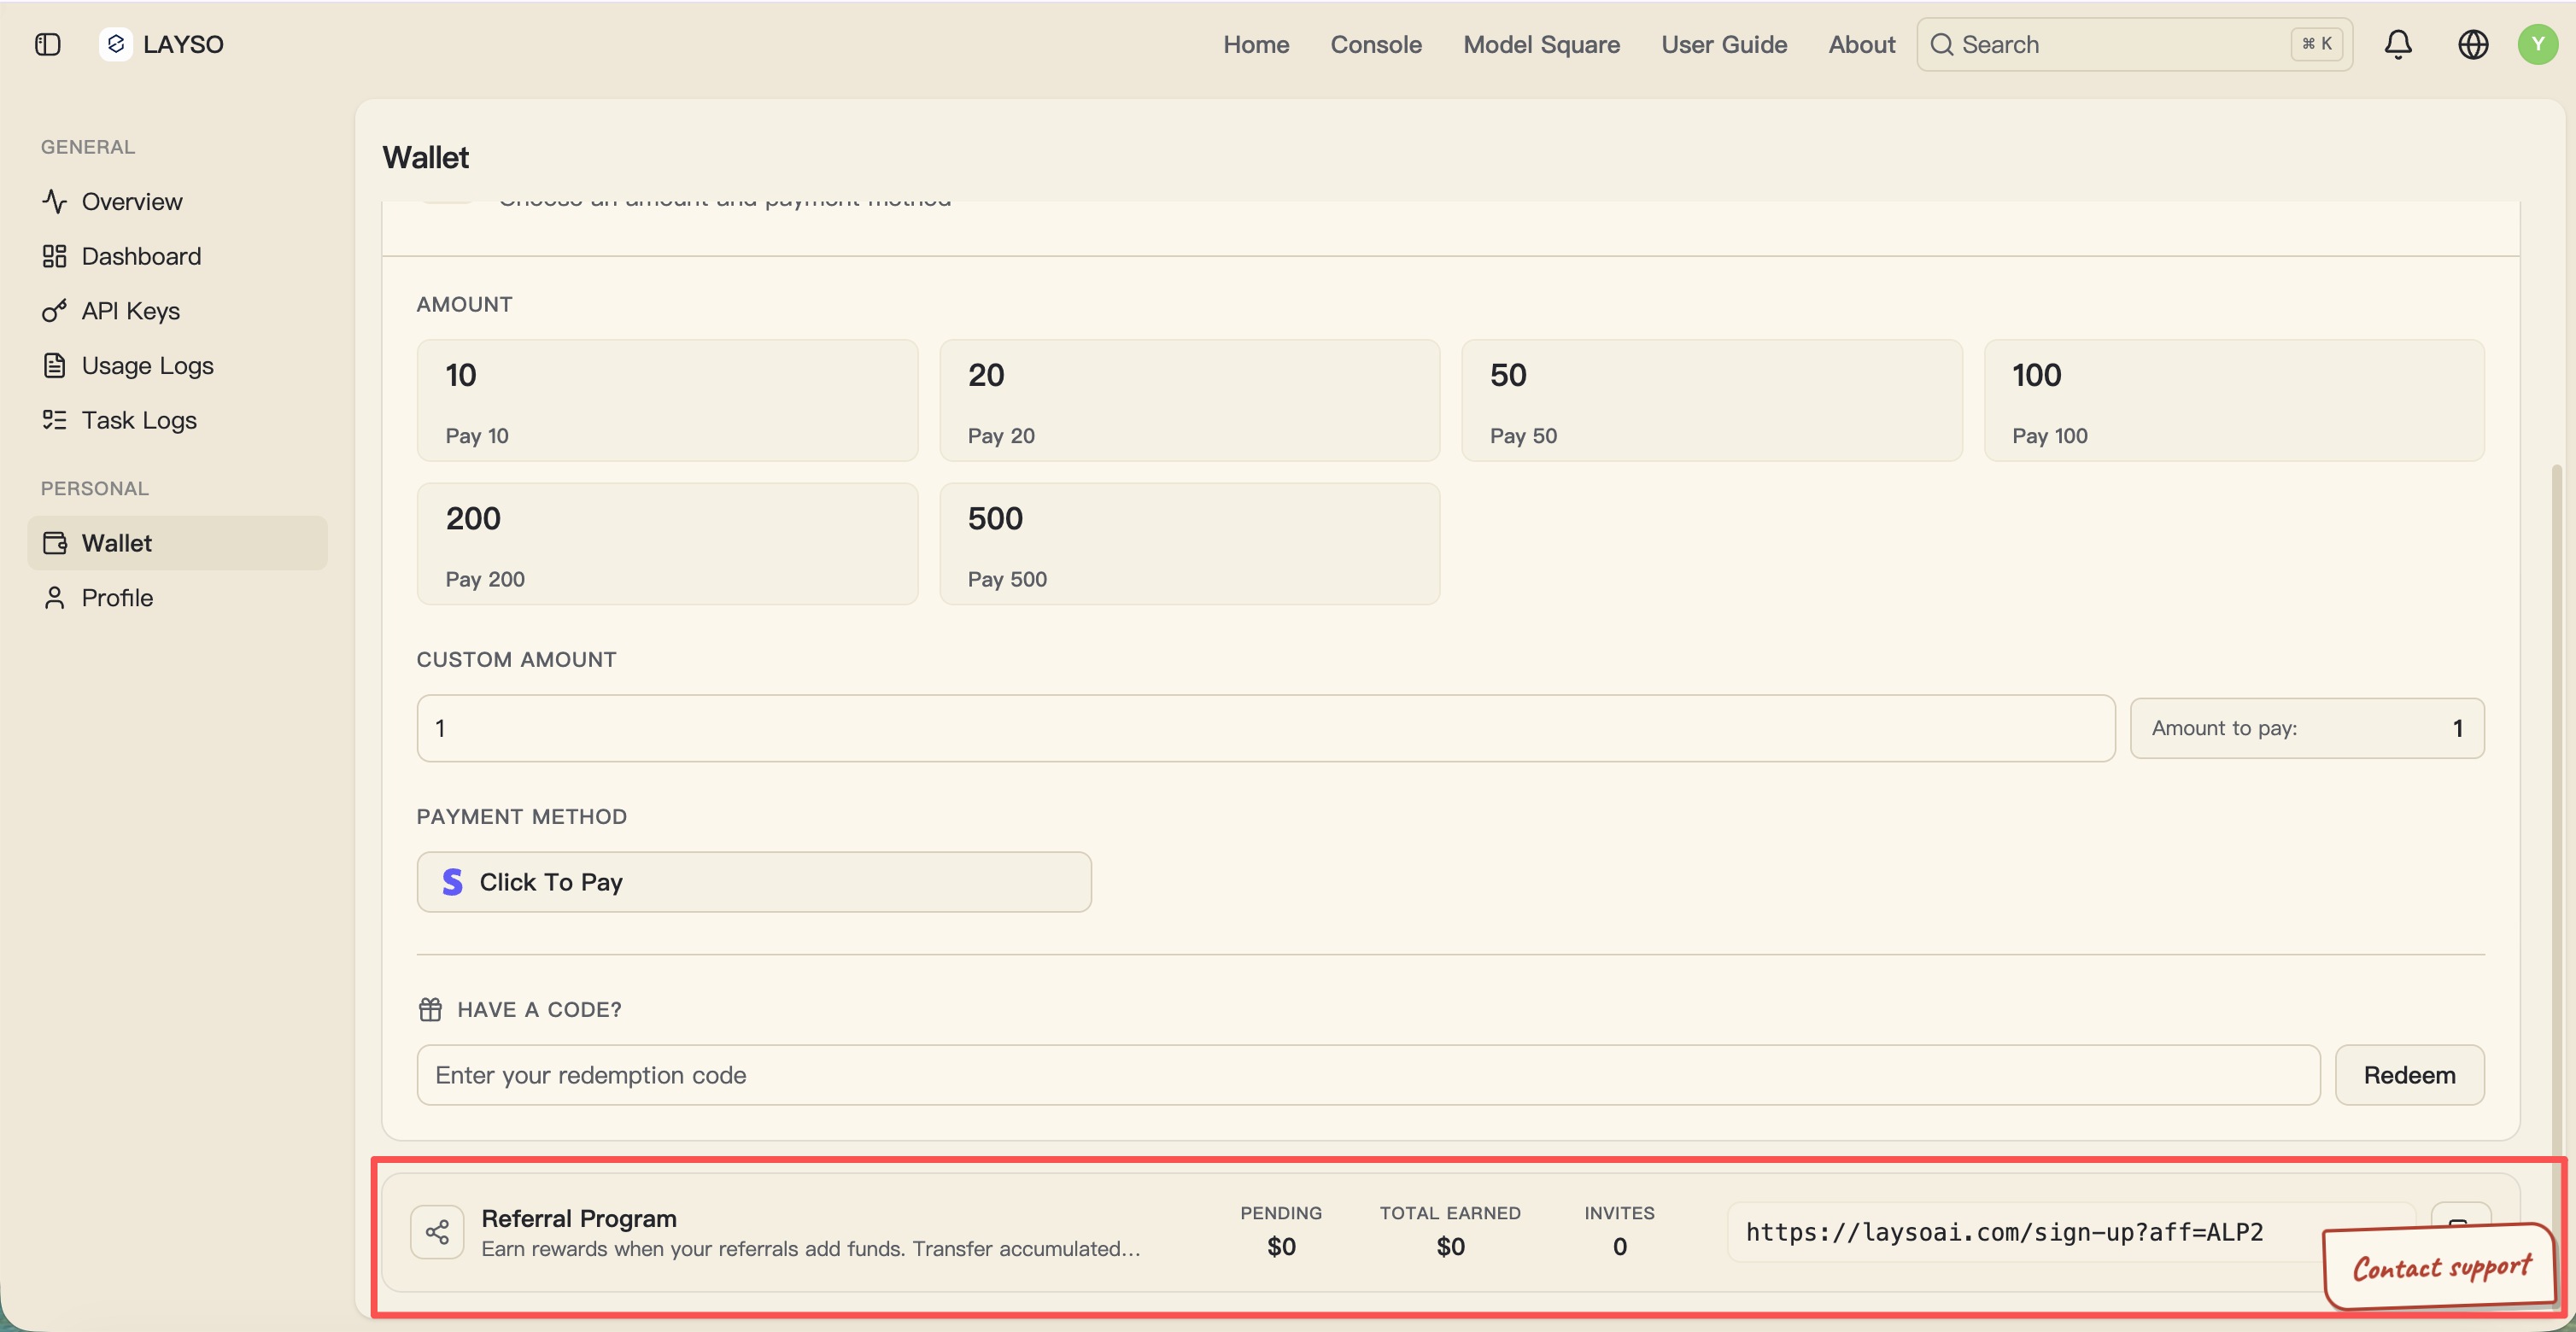
Task: Open user avatar menu
Action: [x=2537, y=44]
